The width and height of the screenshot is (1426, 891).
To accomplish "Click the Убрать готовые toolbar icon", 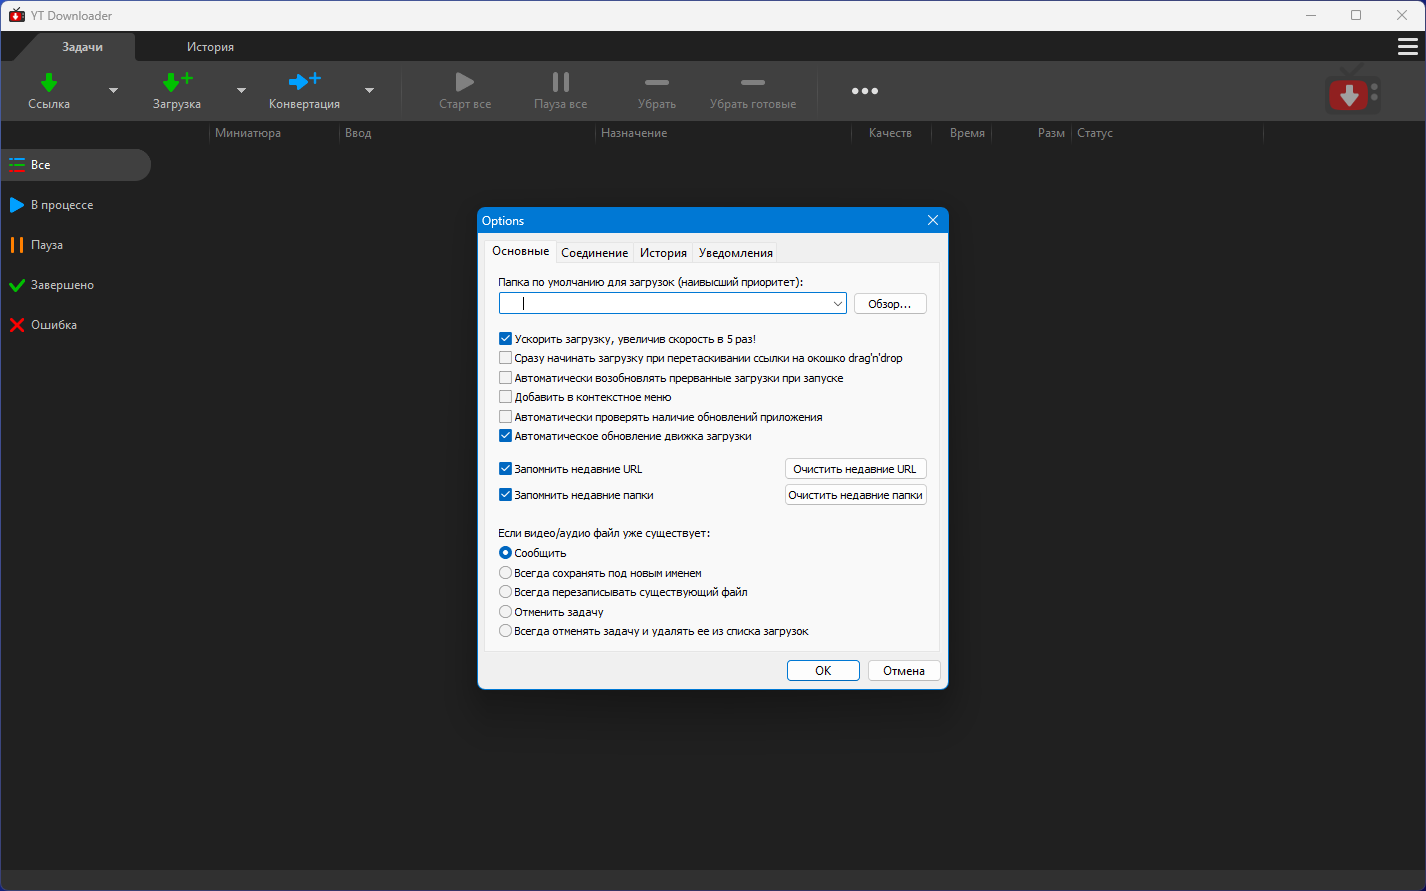I will pyautogui.click(x=753, y=82).
